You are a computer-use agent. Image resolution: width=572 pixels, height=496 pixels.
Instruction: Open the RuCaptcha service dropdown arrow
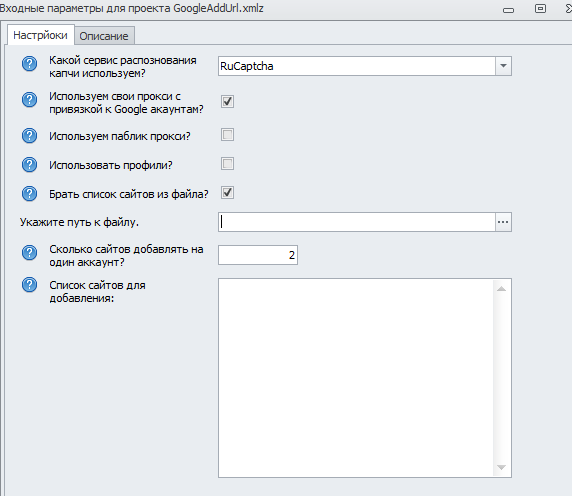pos(503,66)
